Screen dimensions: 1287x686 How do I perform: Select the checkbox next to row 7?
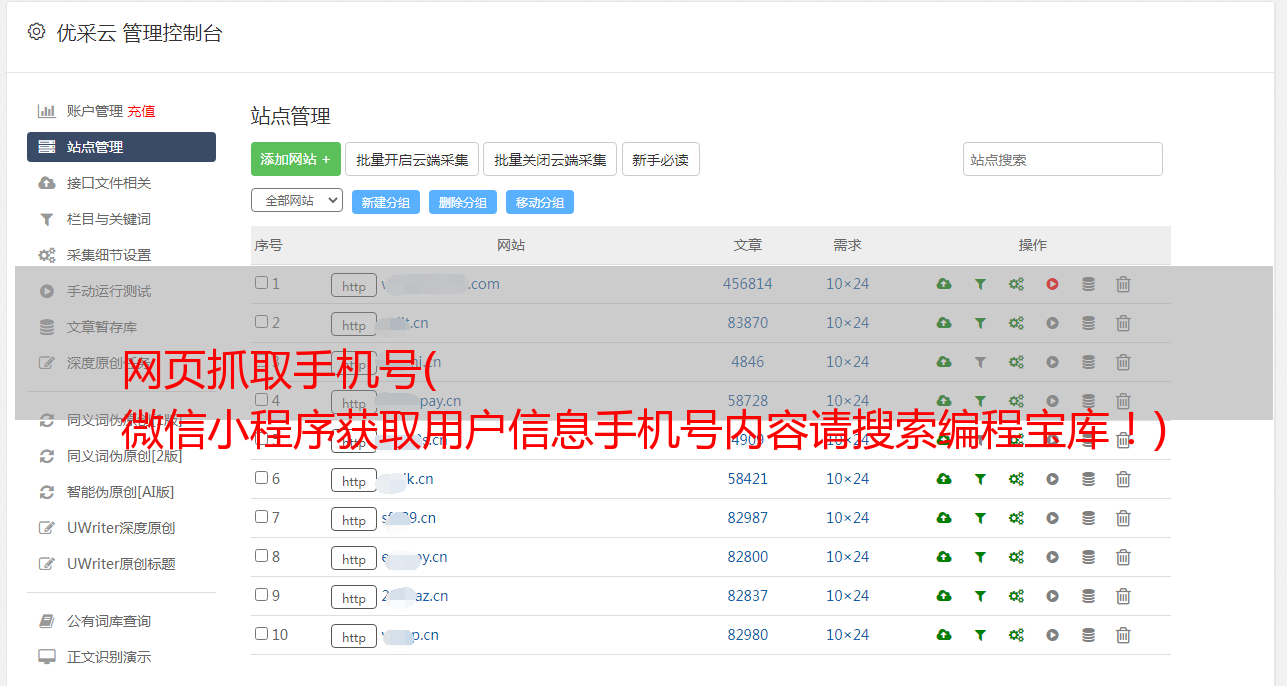(x=261, y=517)
